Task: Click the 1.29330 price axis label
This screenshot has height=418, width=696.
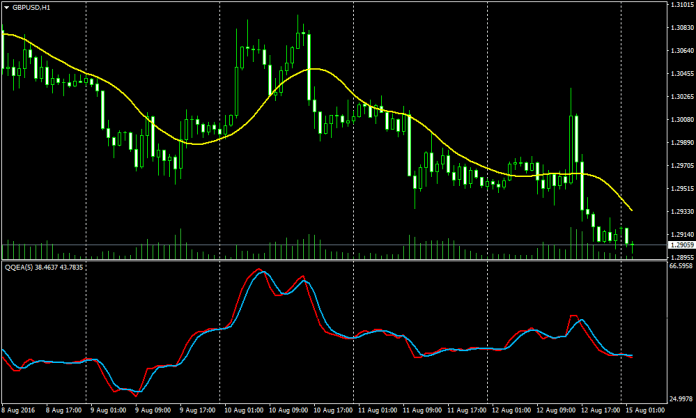Action: click(x=680, y=211)
